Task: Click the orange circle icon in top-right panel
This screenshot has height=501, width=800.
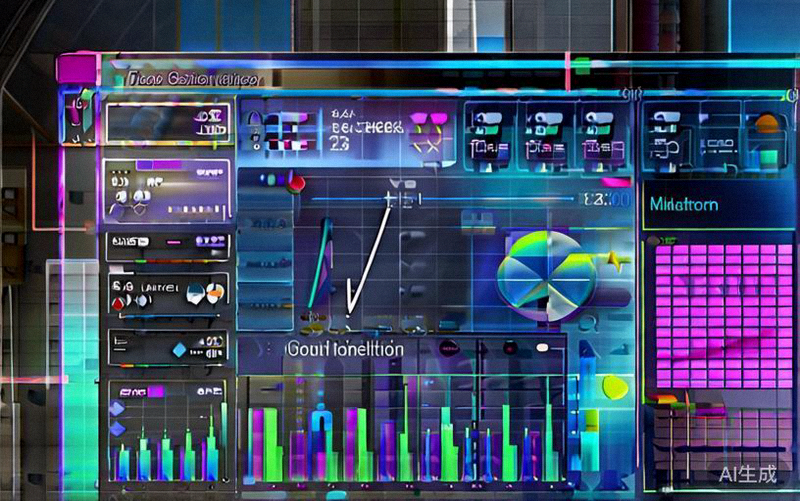Action: (x=767, y=124)
